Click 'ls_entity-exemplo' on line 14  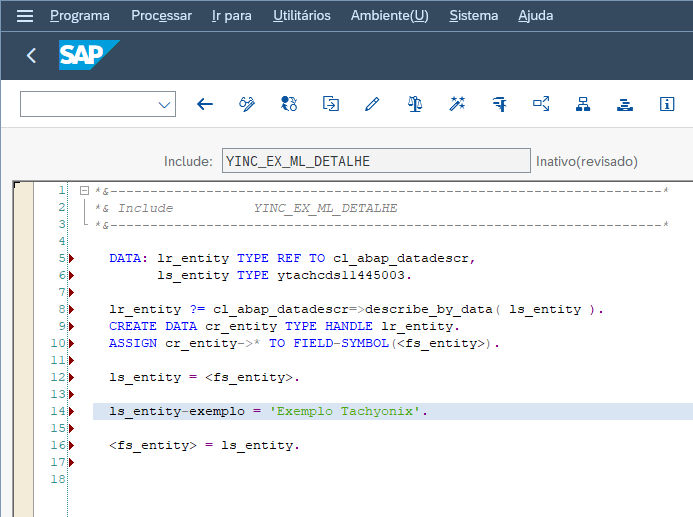click(x=177, y=411)
